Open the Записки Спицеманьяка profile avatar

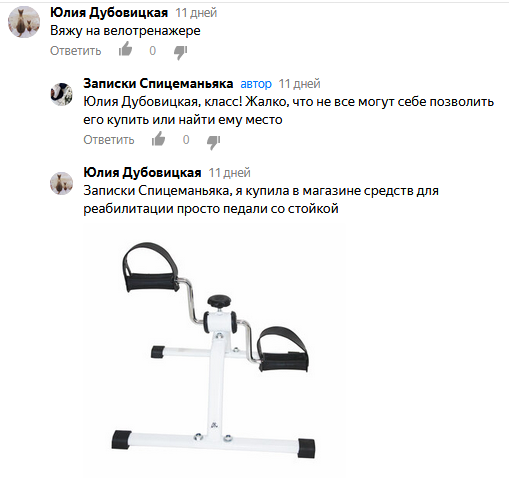[x=61, y=94]
